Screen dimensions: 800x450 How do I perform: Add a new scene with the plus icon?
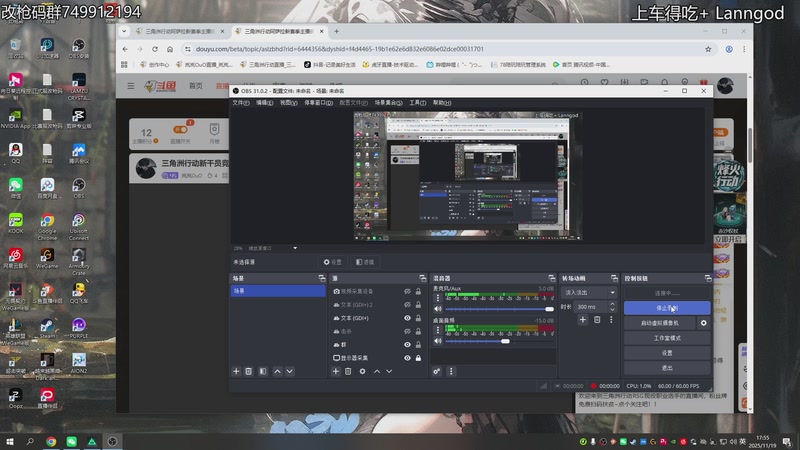[236, 371]
